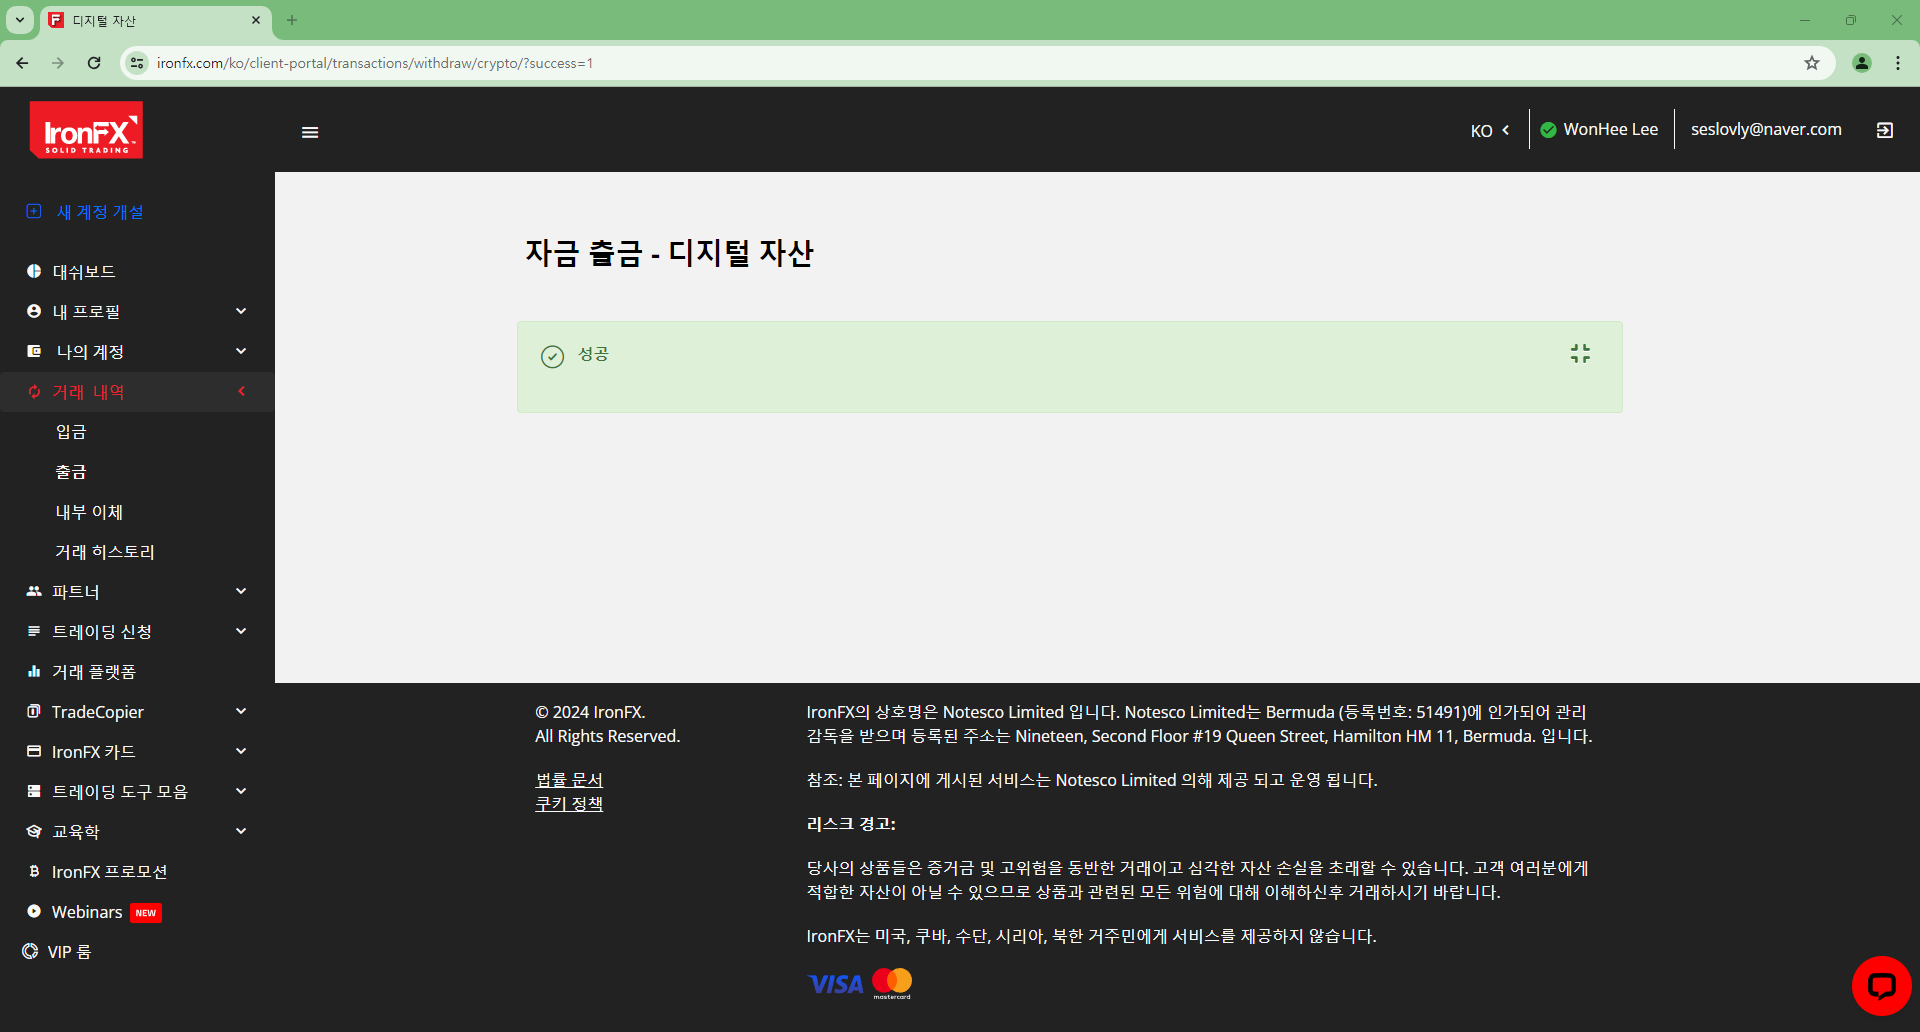Select the 대쉬보드 sidebar icon
Image resolution: width=1920 pixels, height=1032 pixels.
pyautogui.click(x=33, y=271)
